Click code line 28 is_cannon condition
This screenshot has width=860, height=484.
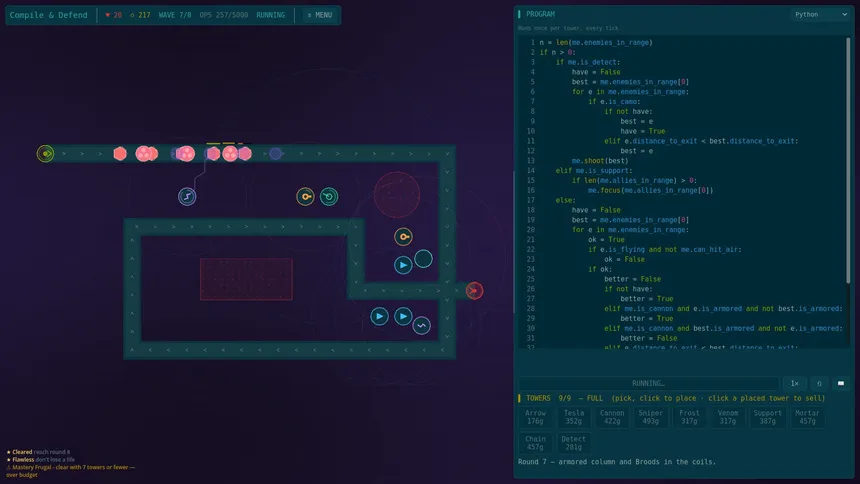pos(723,308)
